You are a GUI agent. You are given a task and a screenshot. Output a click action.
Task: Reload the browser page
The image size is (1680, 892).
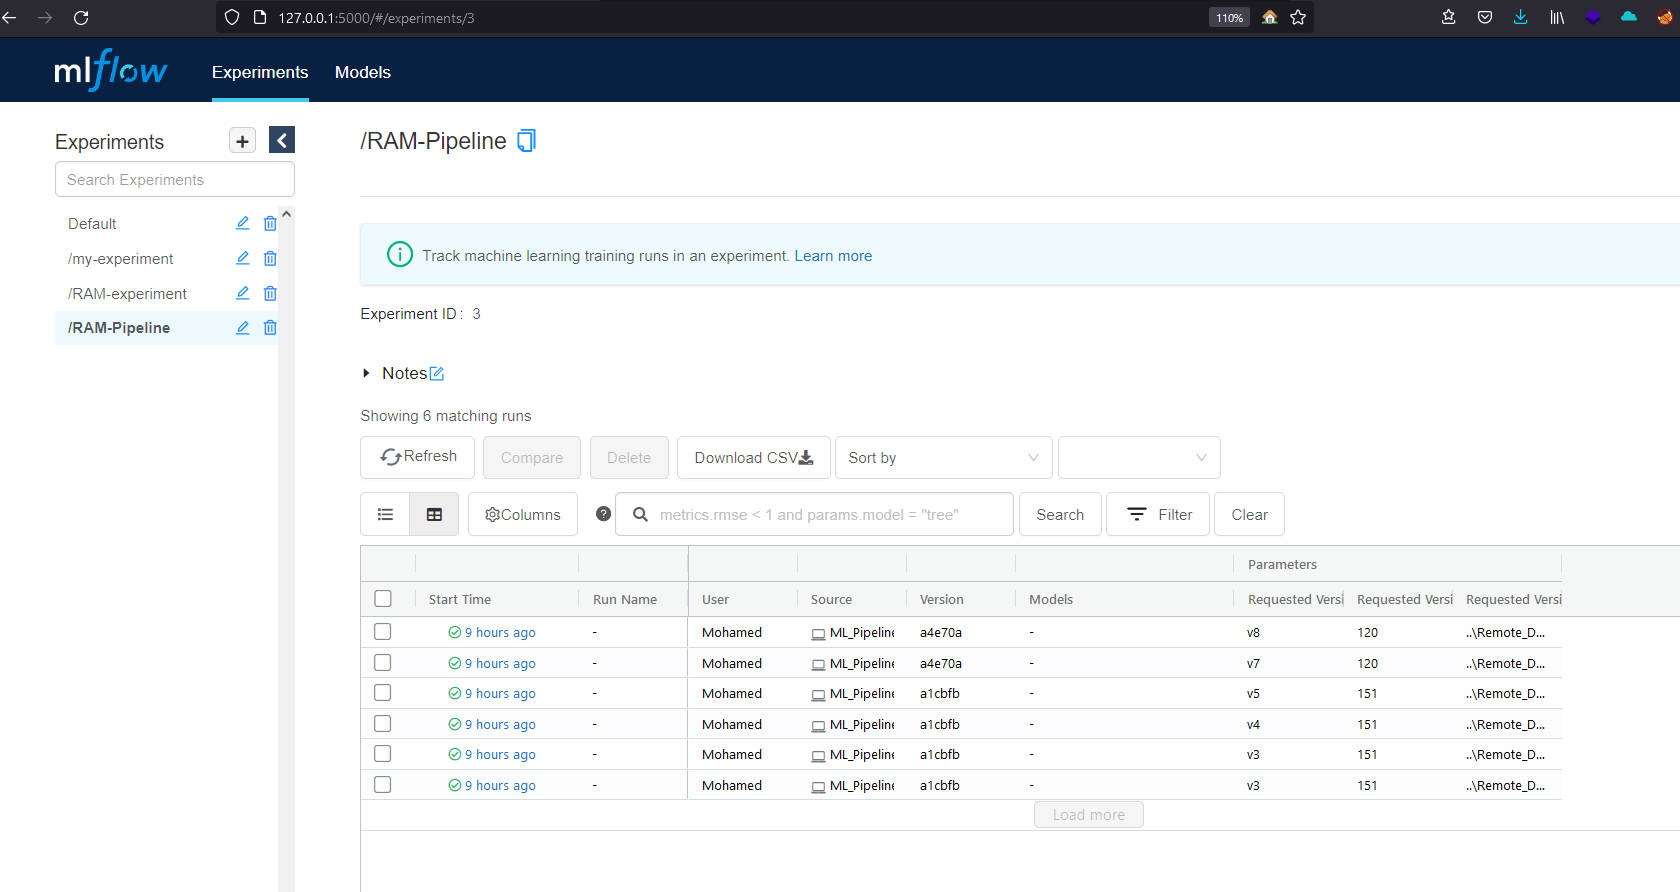coord(81,17)
